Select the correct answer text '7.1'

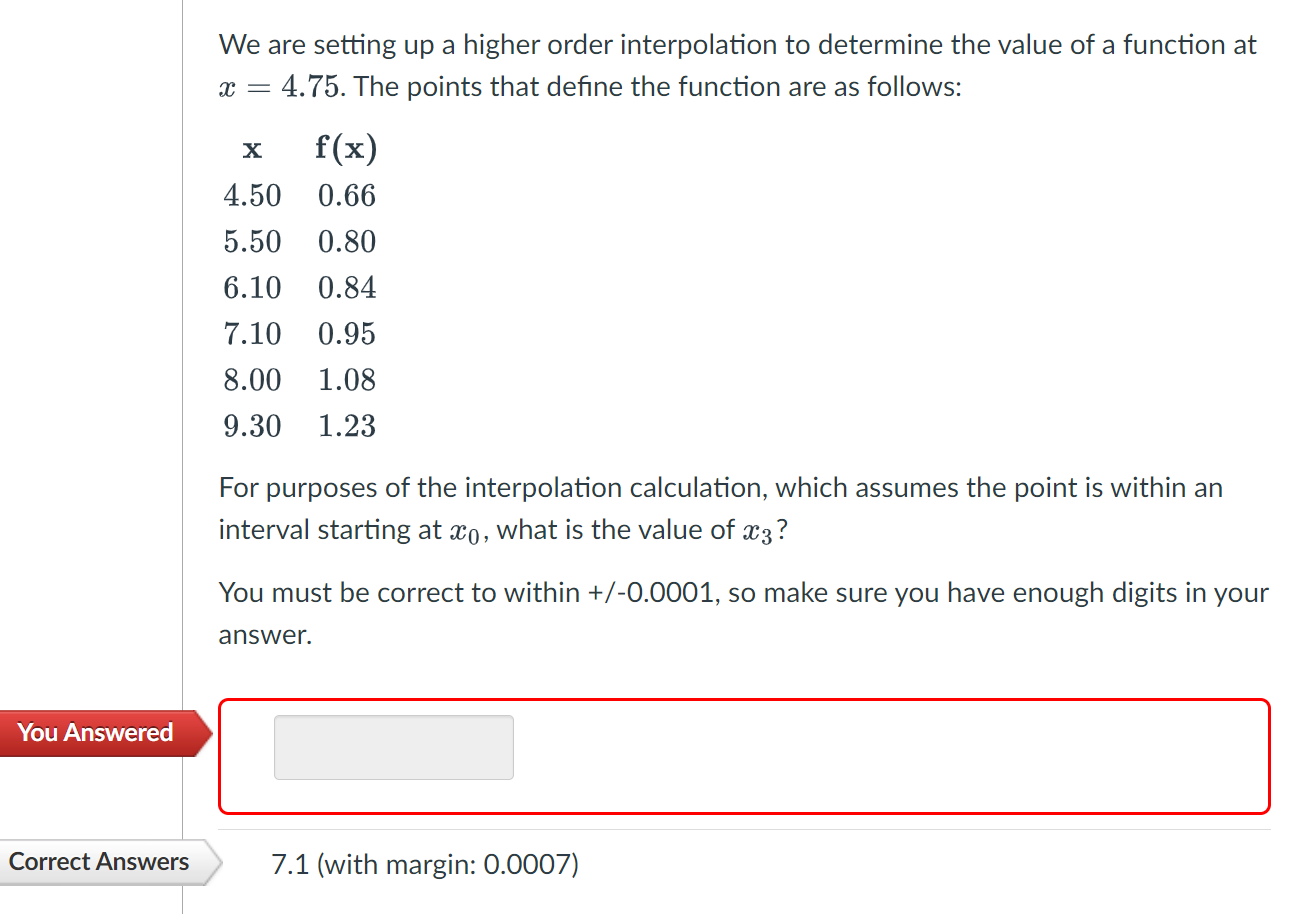(287, 863)
